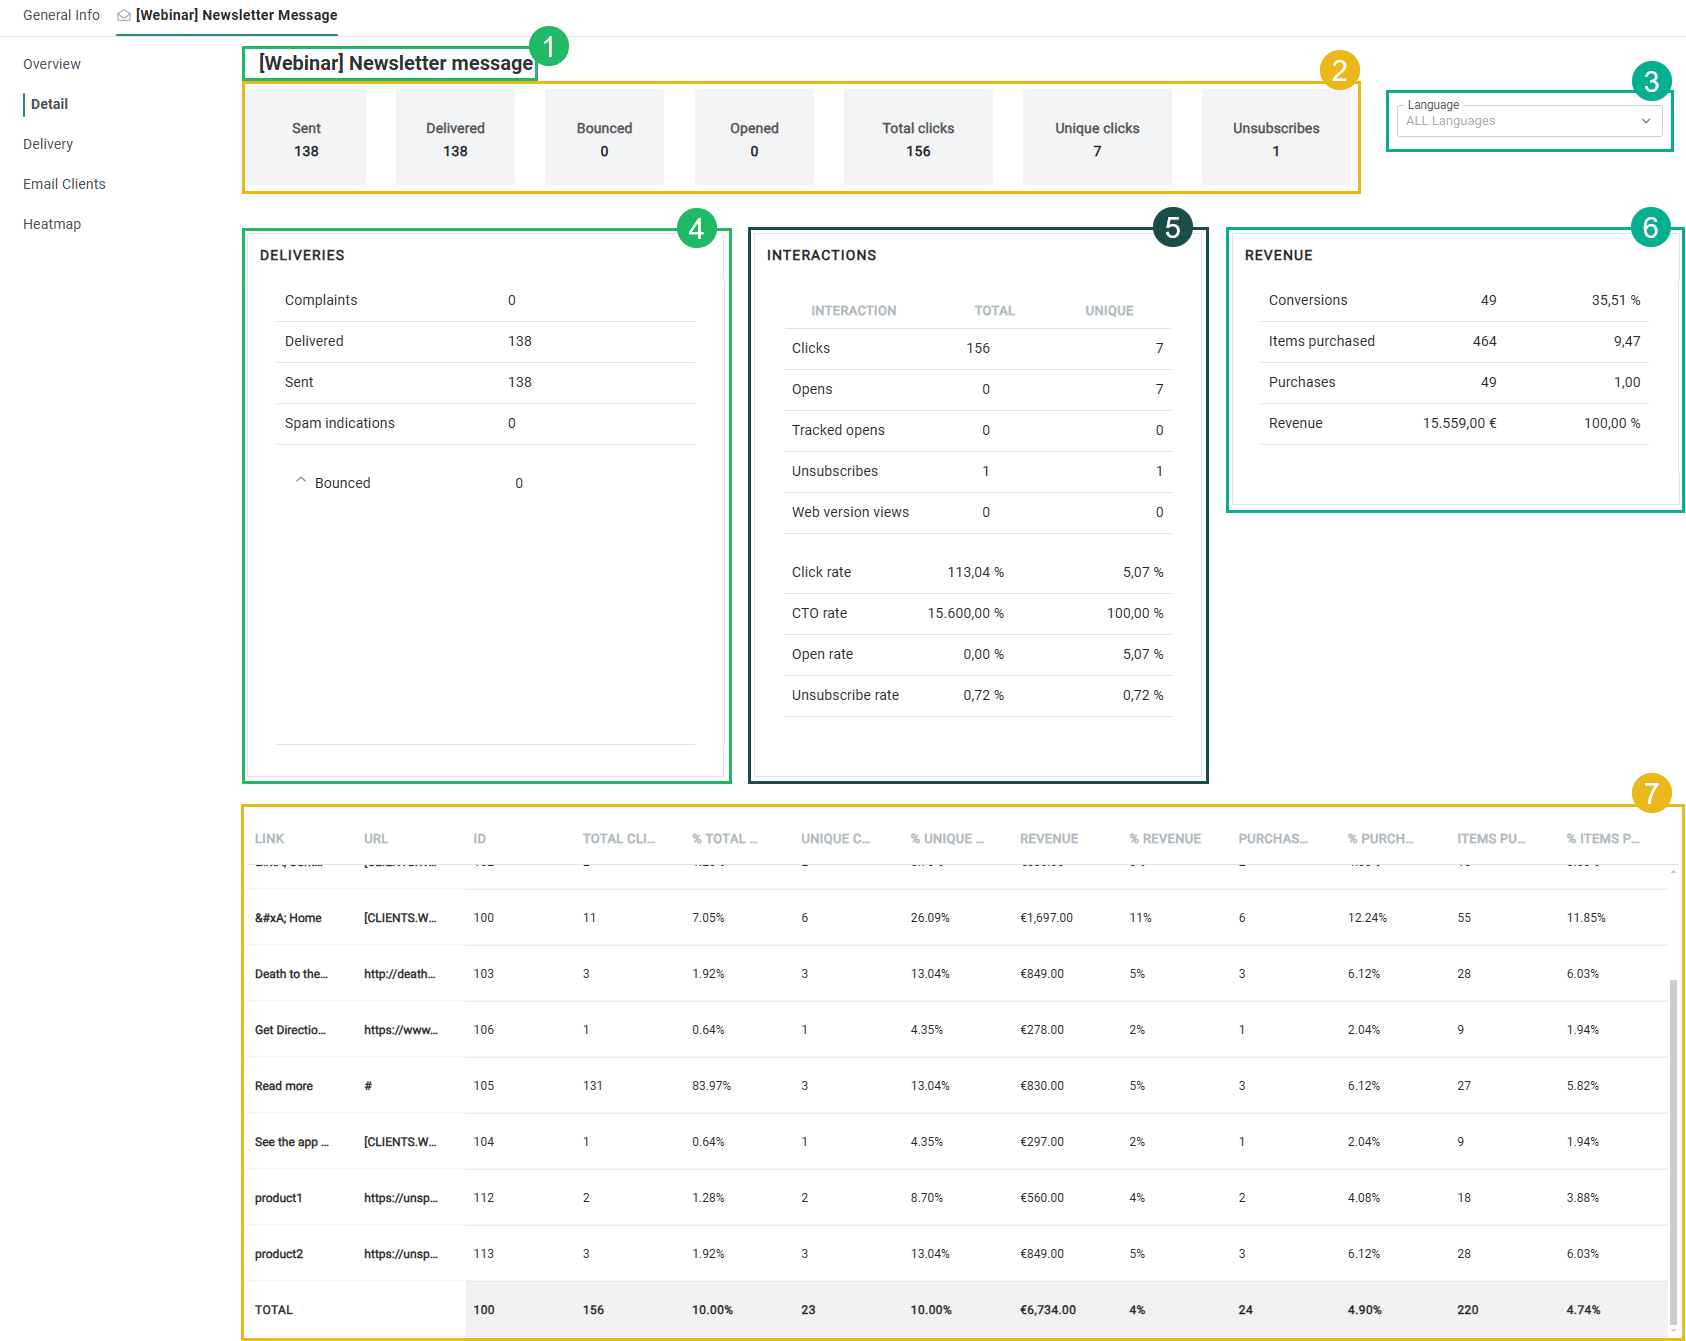Select the Detail sidebar item
The height and width of the screenshot is (1341, 1686).
pos(49,104)
